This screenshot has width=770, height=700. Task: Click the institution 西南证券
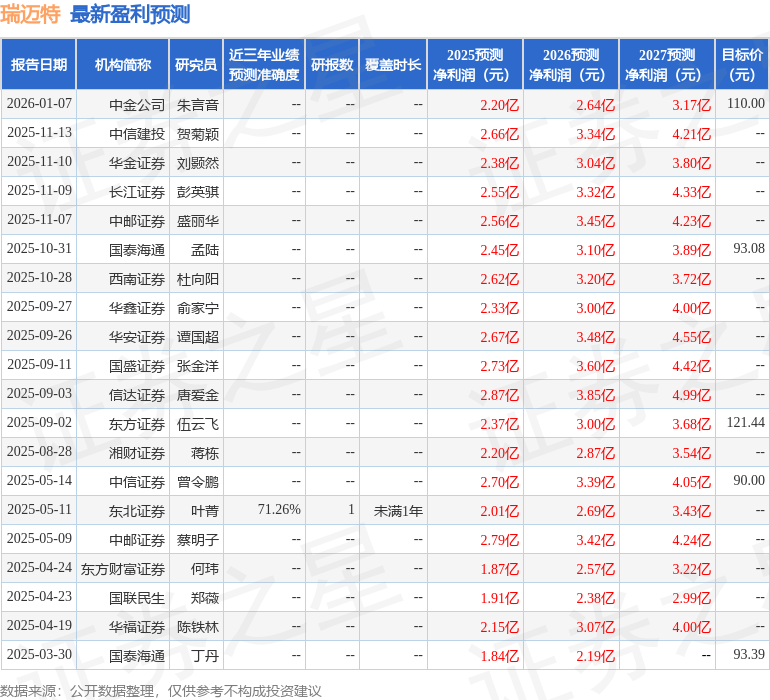click(137, 279)
